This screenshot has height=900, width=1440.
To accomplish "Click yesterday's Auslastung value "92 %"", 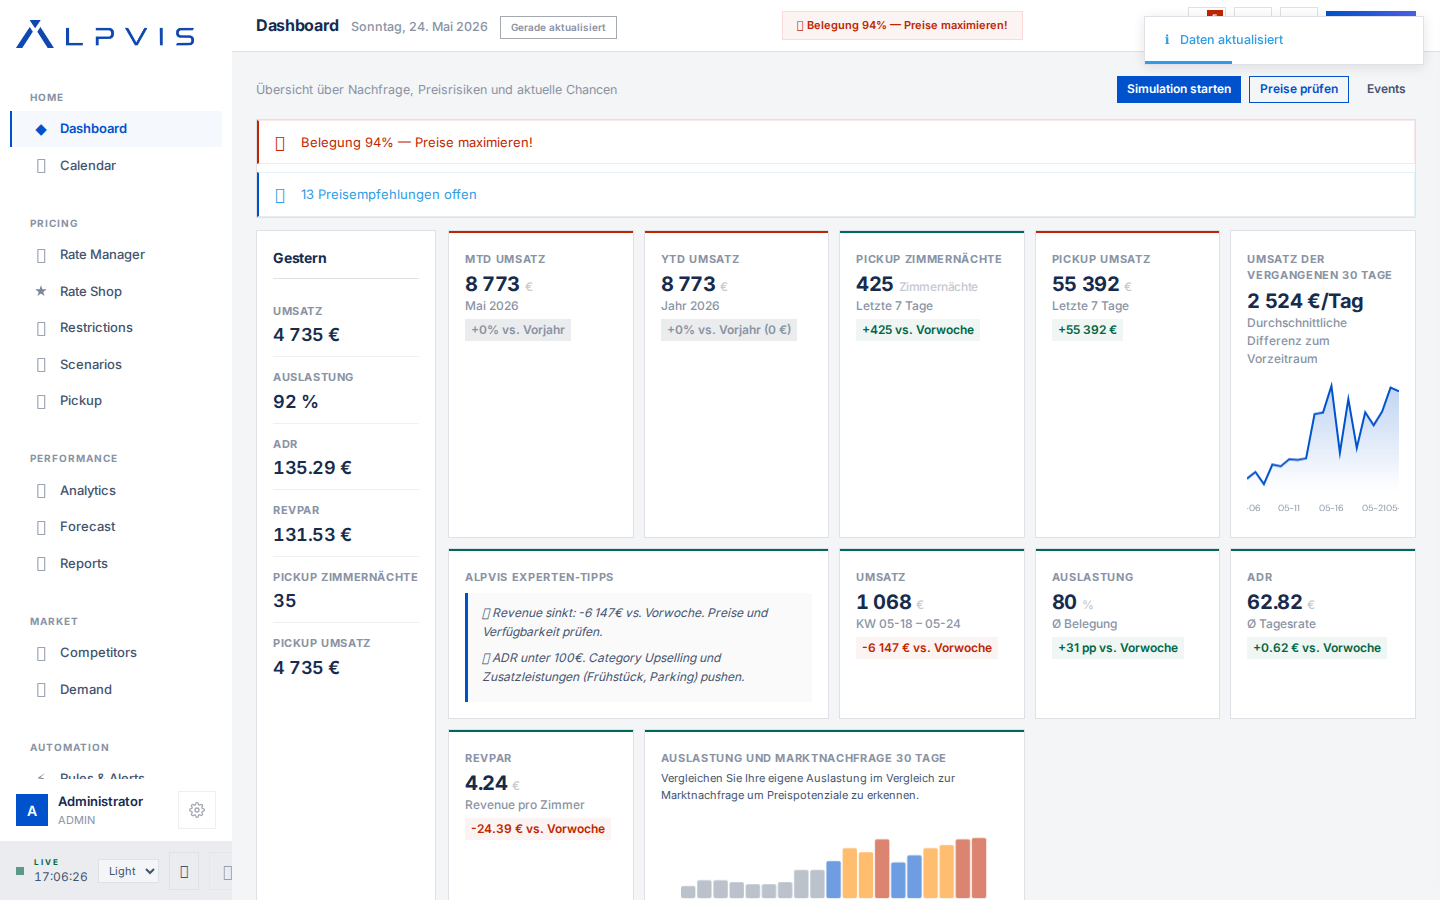I will tap(296, 402).
